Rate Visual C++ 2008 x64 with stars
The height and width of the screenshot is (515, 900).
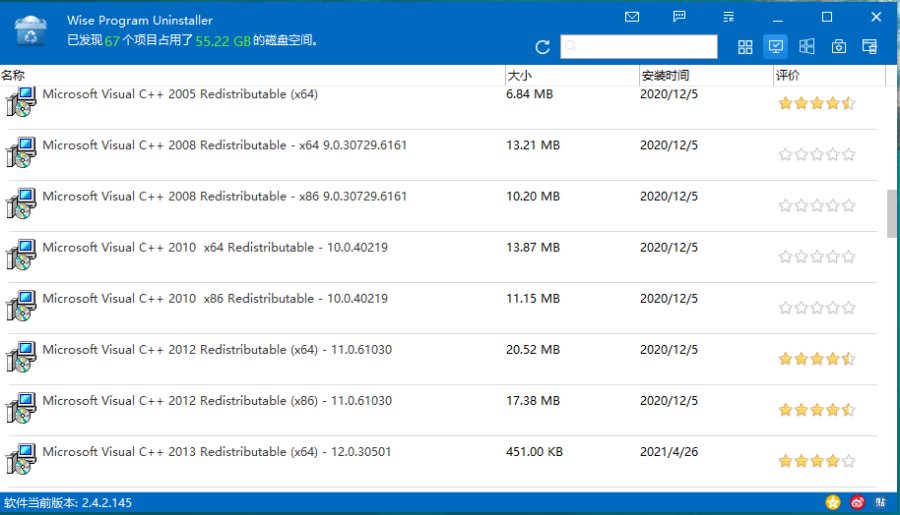click(x=817, y=155)
